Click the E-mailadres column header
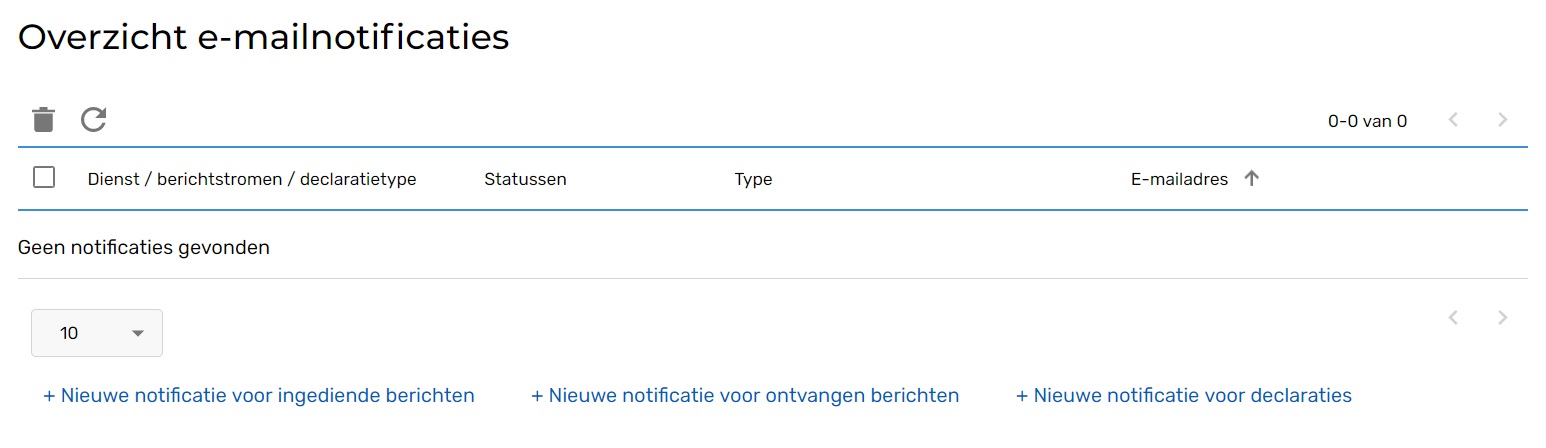 point(1179,180)
